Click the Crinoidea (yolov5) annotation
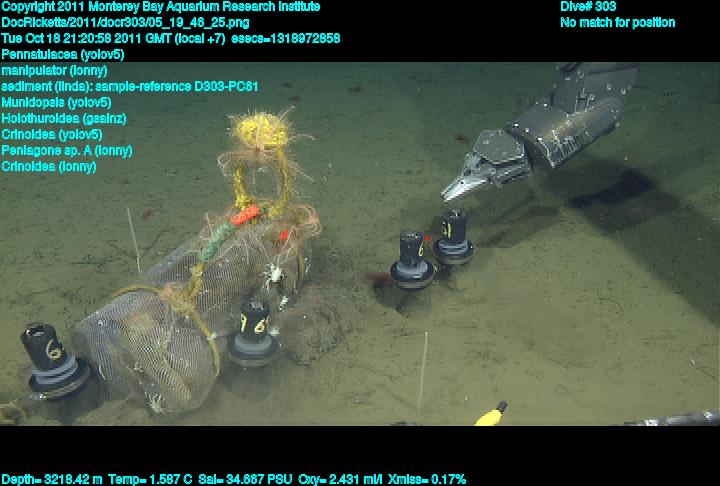Viewport: 720px width, 486px height. (52, 135)
